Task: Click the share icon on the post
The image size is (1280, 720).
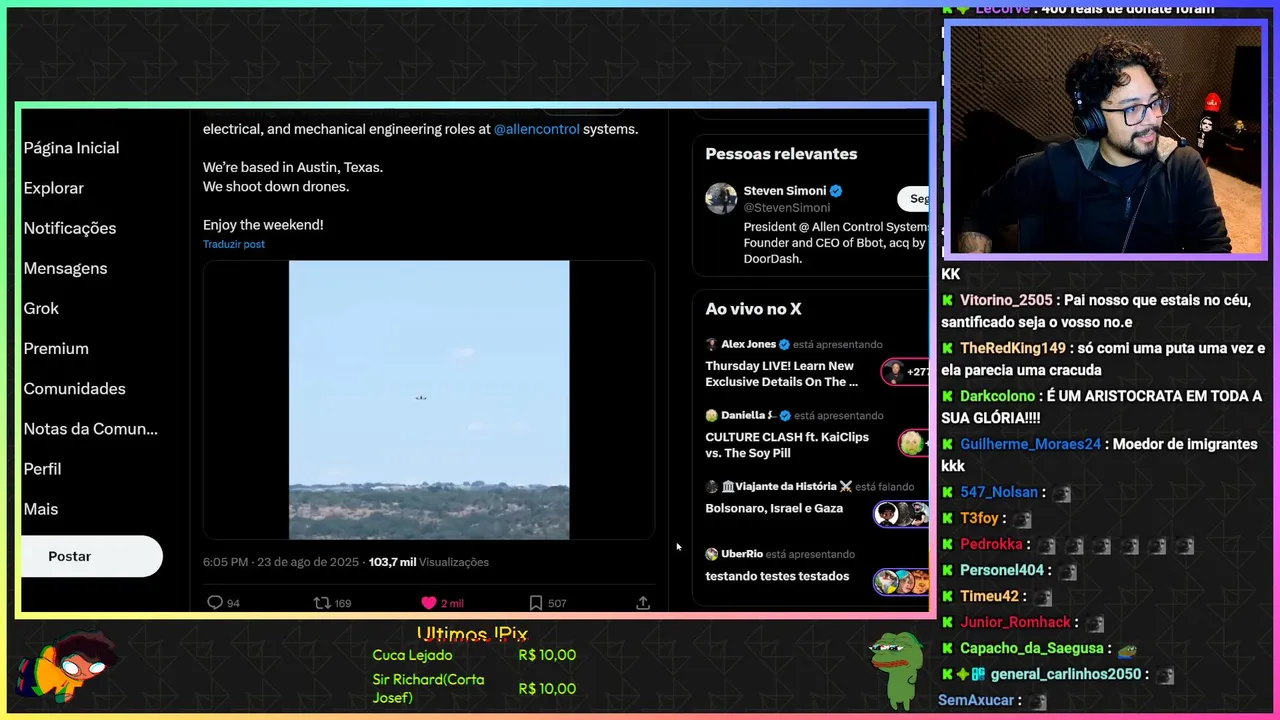Action: 643,603
